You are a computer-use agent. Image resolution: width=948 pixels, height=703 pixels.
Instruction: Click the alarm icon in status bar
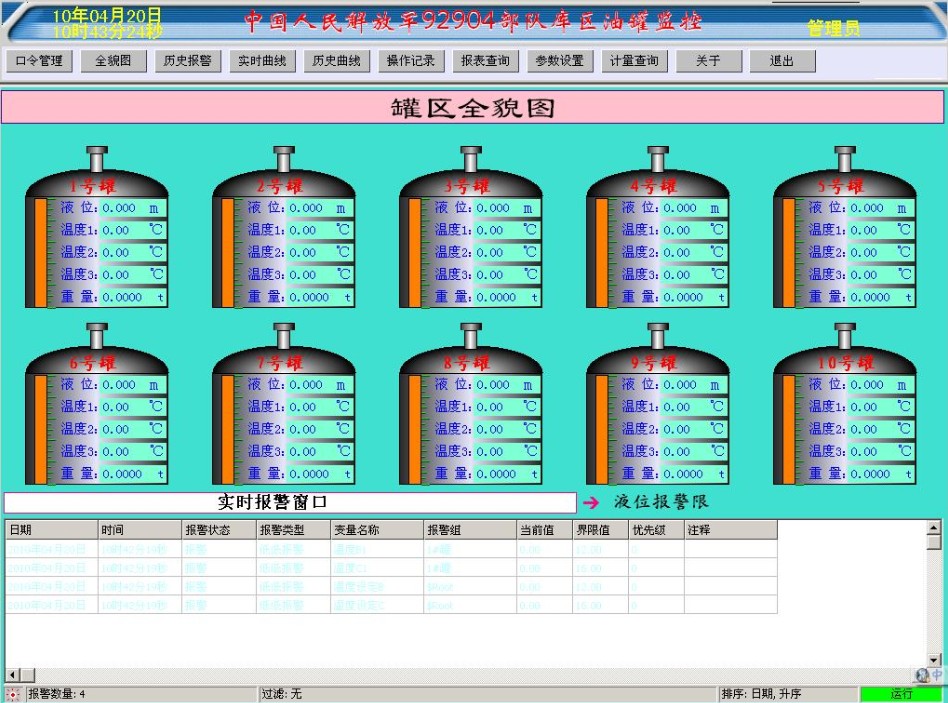point(13,694)
